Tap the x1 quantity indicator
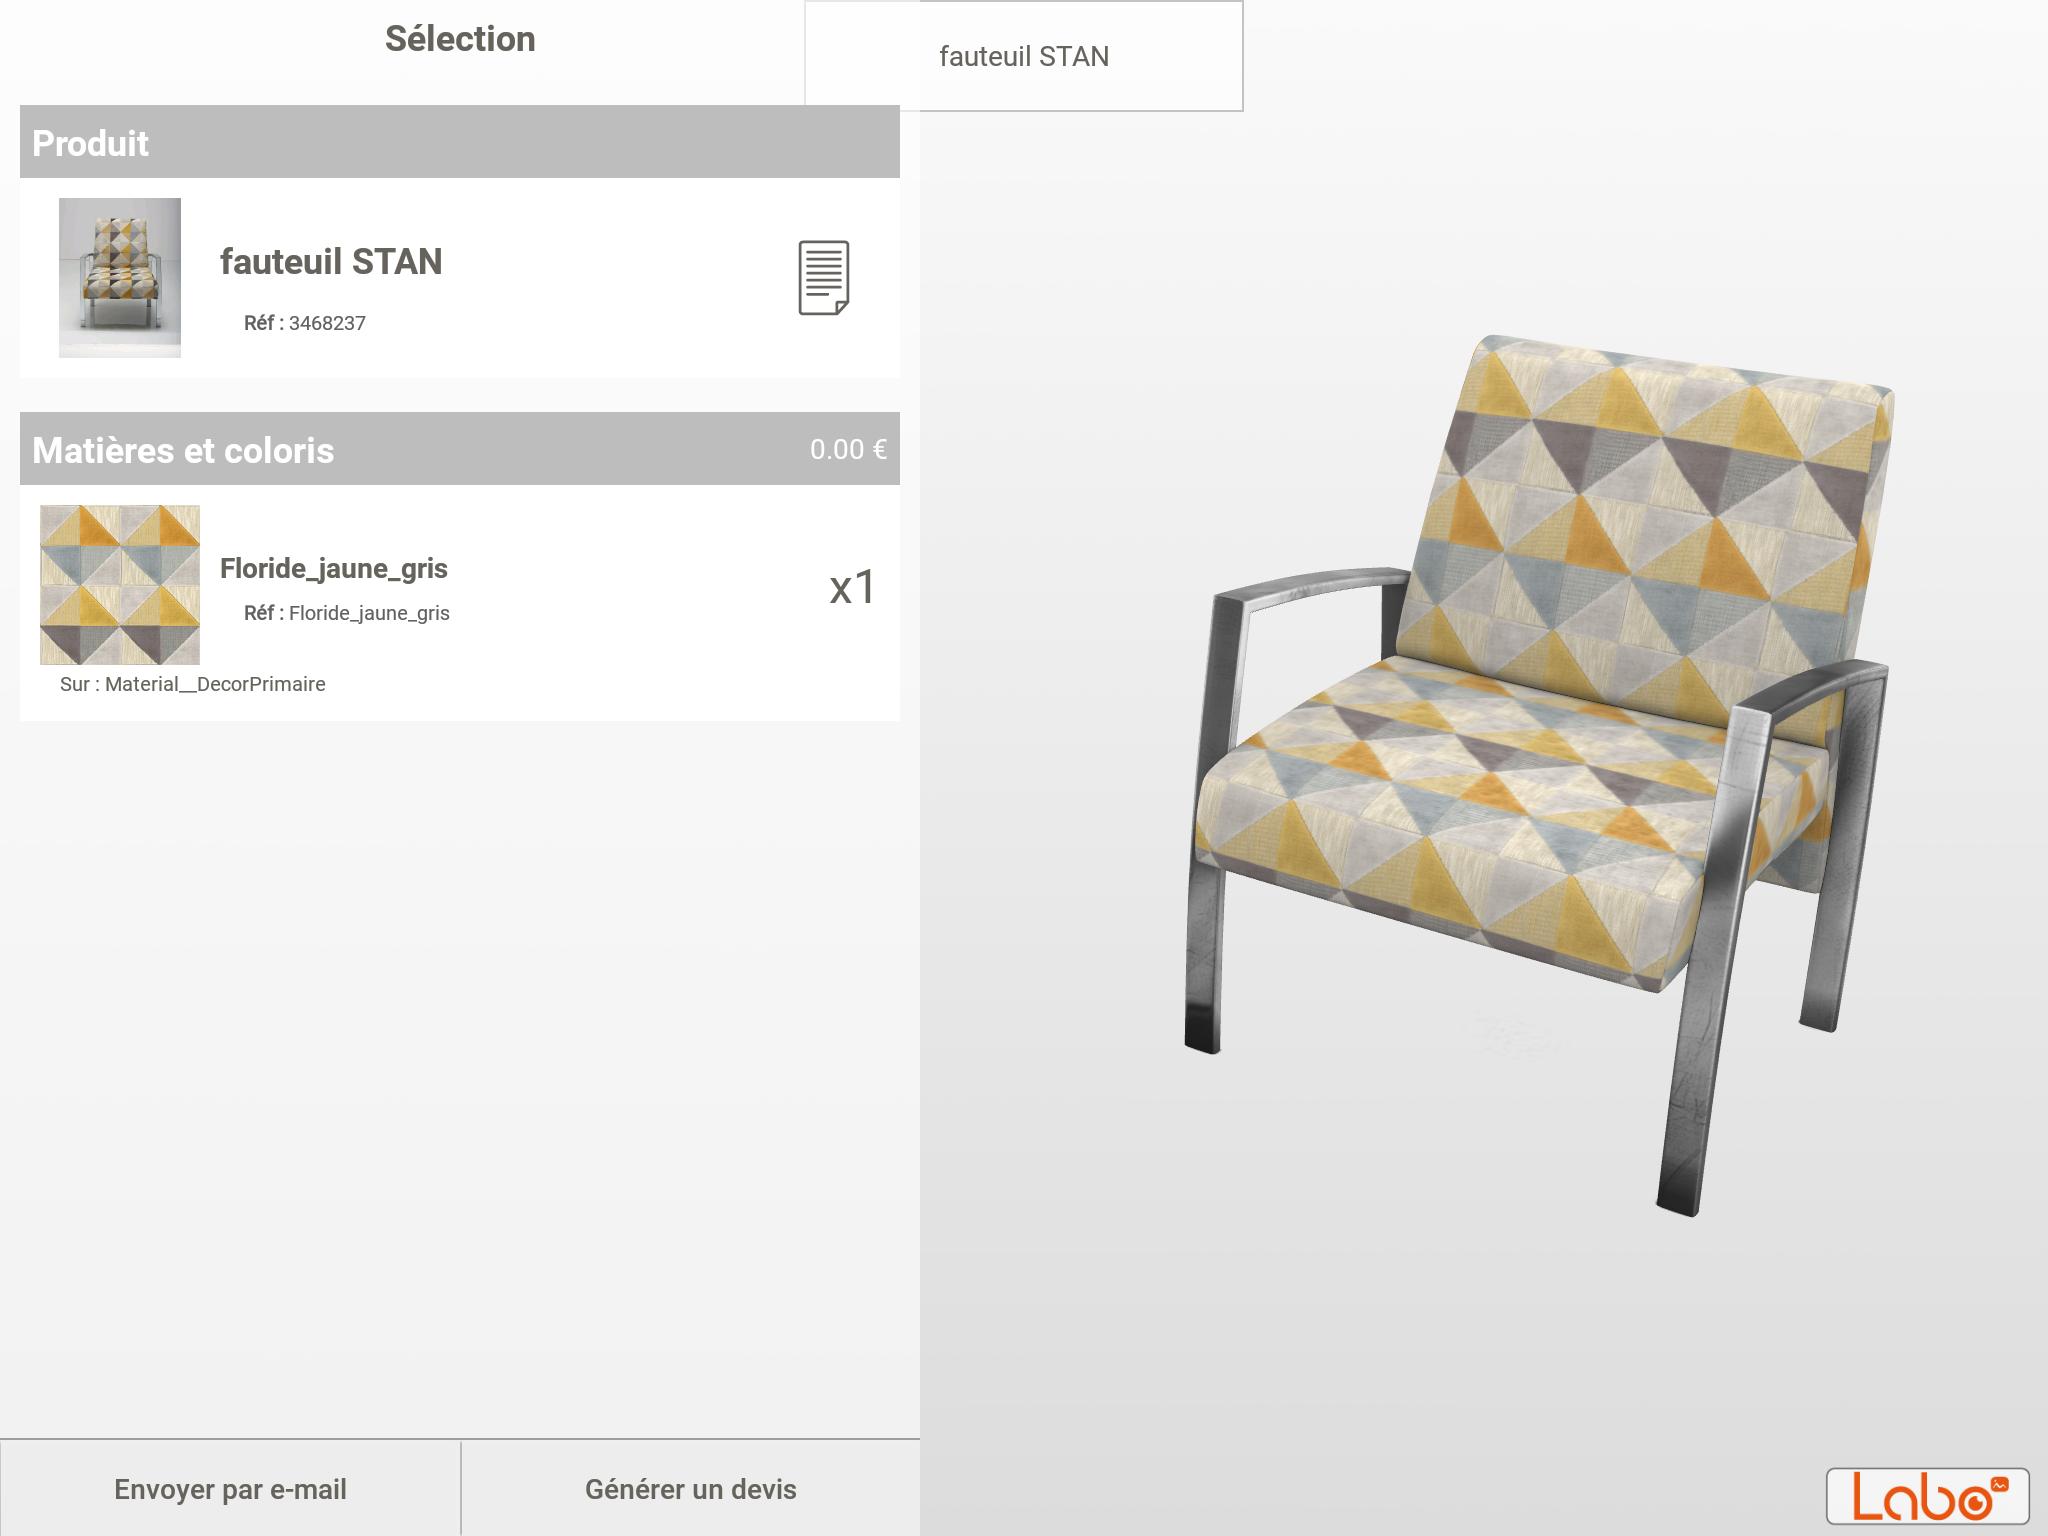This screenshot has height=1536, width=2048. [852, 587]
